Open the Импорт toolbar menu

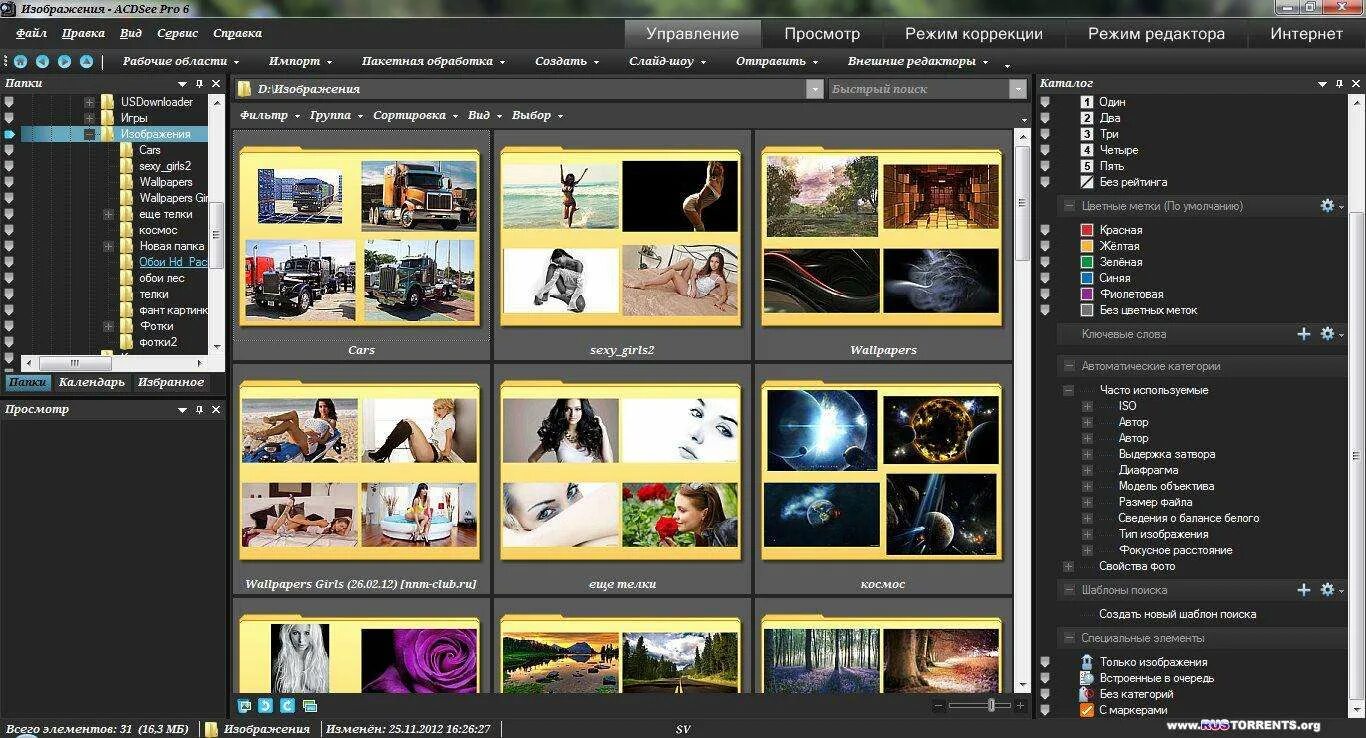click(301, 61)
